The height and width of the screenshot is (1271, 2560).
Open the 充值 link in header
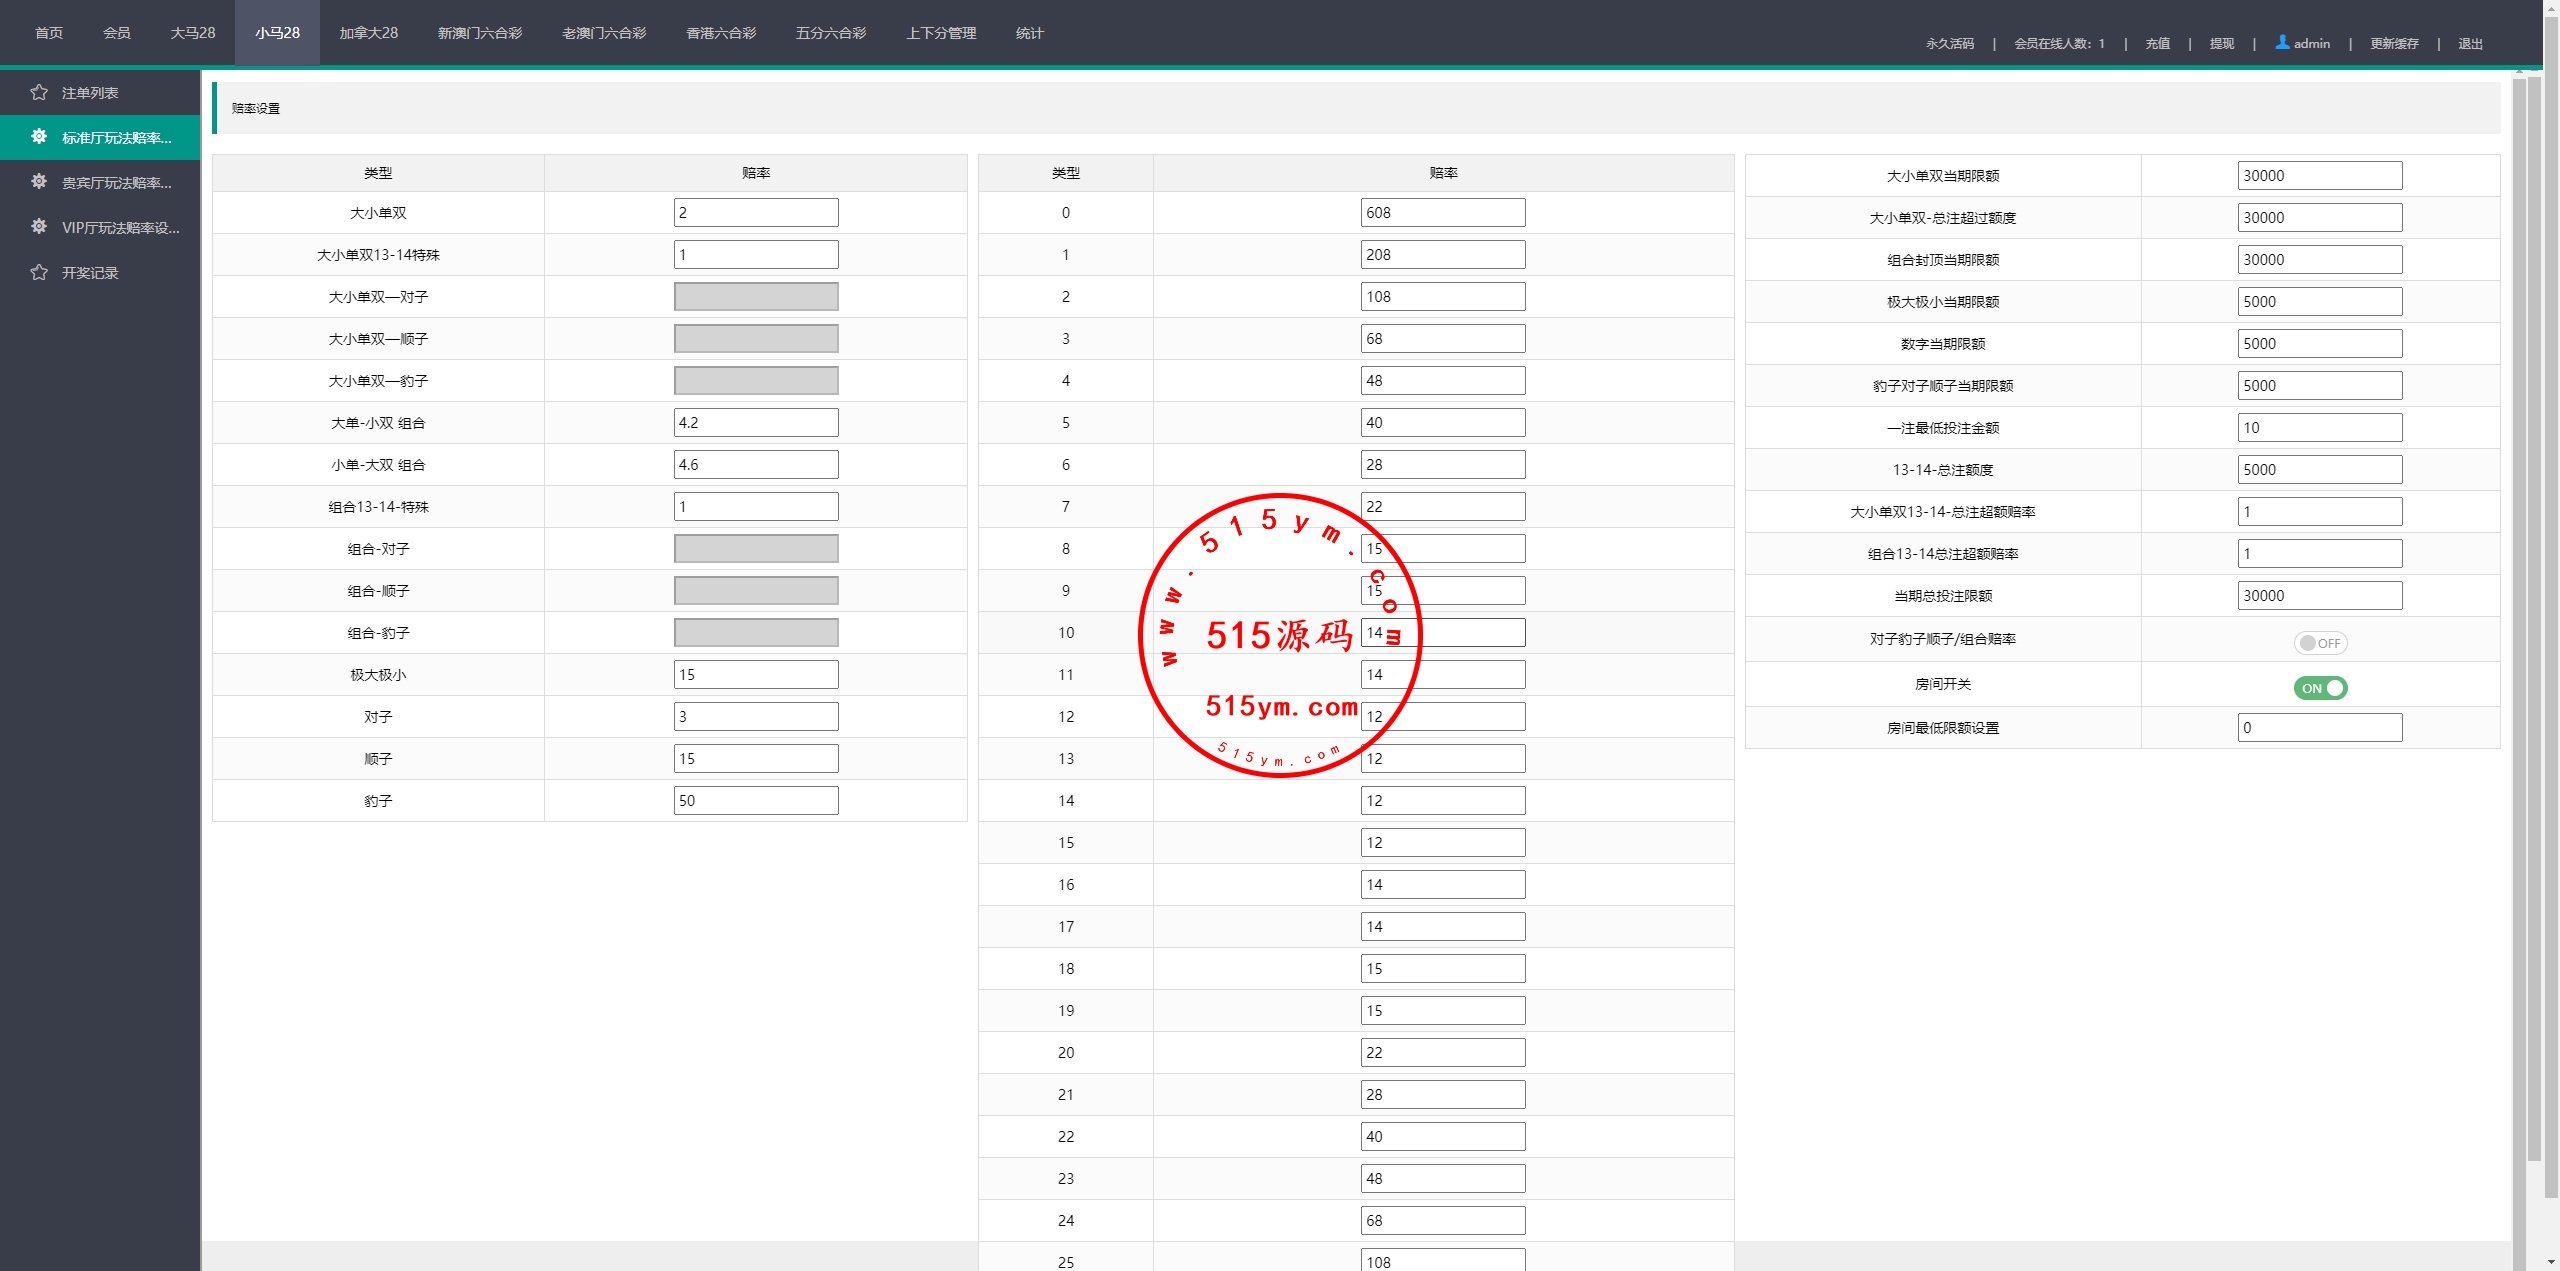(x=2157, y=43)
